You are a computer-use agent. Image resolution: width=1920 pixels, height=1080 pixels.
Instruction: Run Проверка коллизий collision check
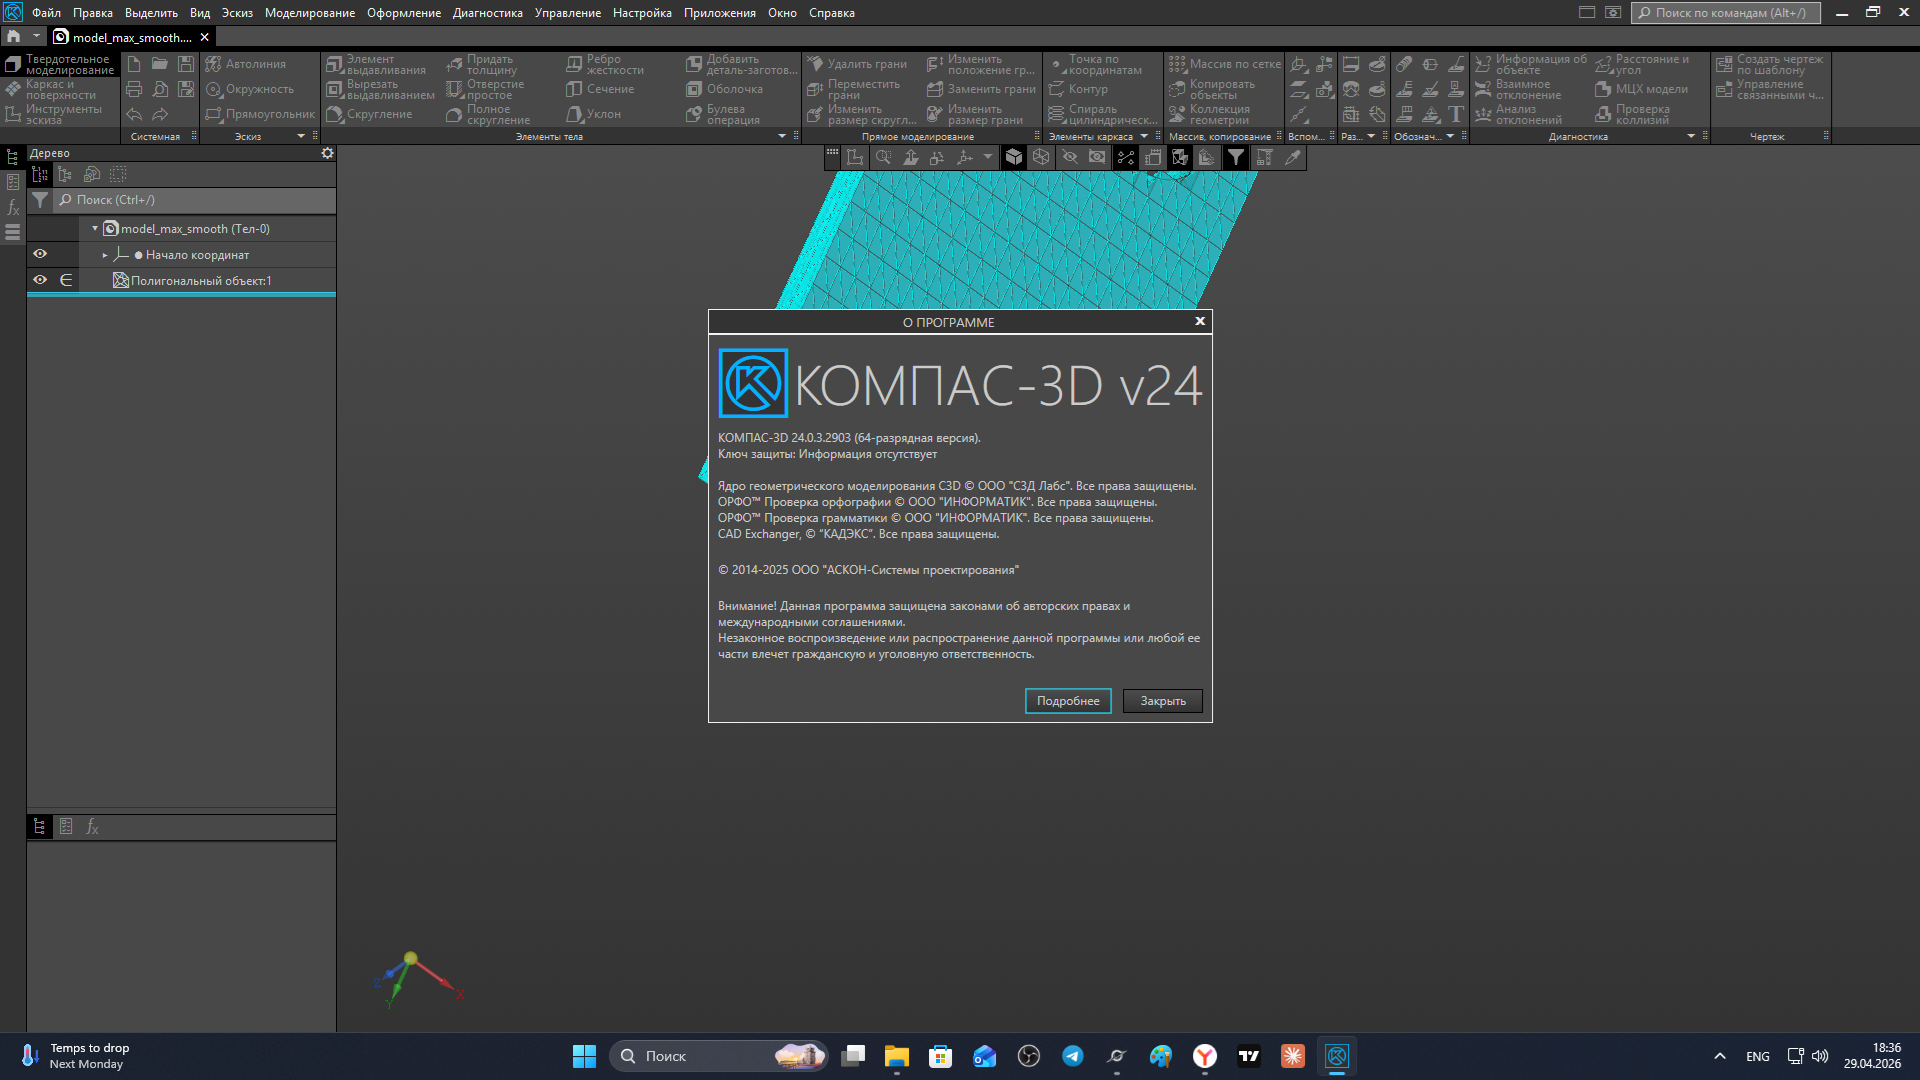pos(1632,115)
